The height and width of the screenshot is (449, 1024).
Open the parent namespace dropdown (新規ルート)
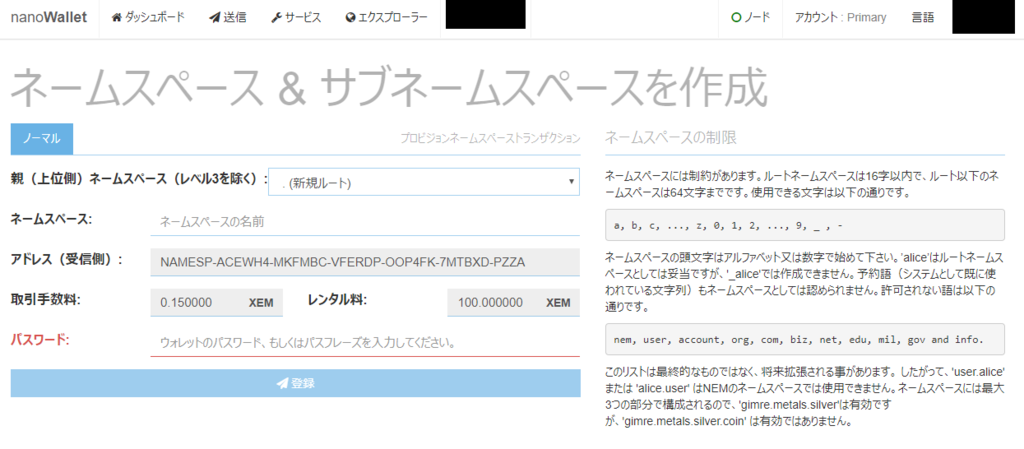423,182
